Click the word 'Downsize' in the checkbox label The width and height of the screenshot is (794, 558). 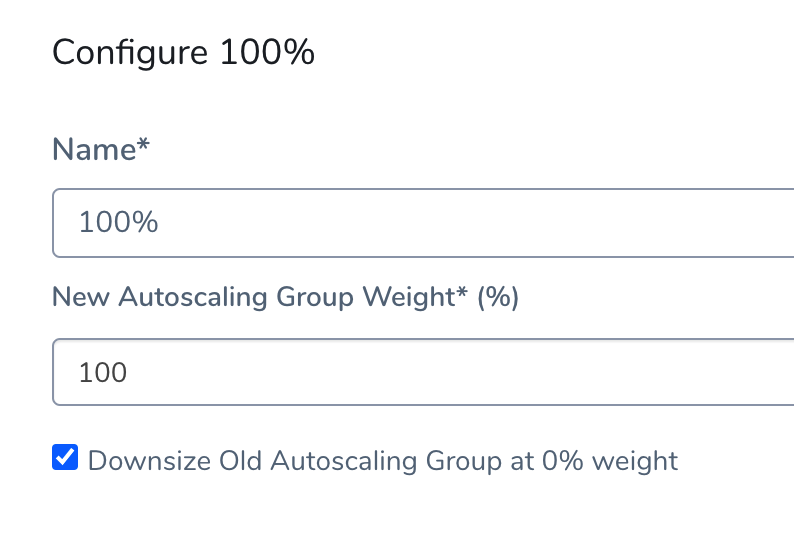tap(149, 461)
